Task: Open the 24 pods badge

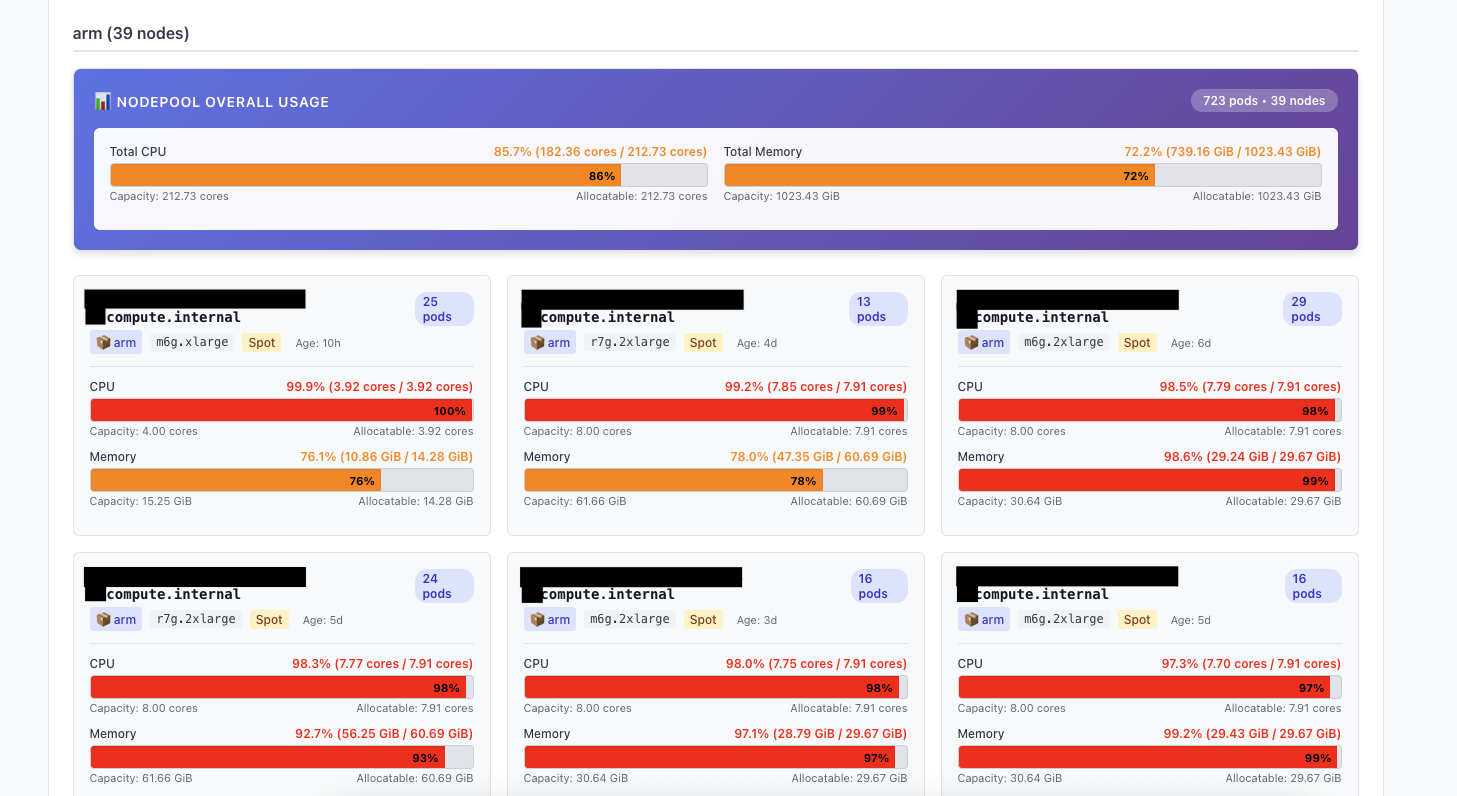Action: (443, 586)
